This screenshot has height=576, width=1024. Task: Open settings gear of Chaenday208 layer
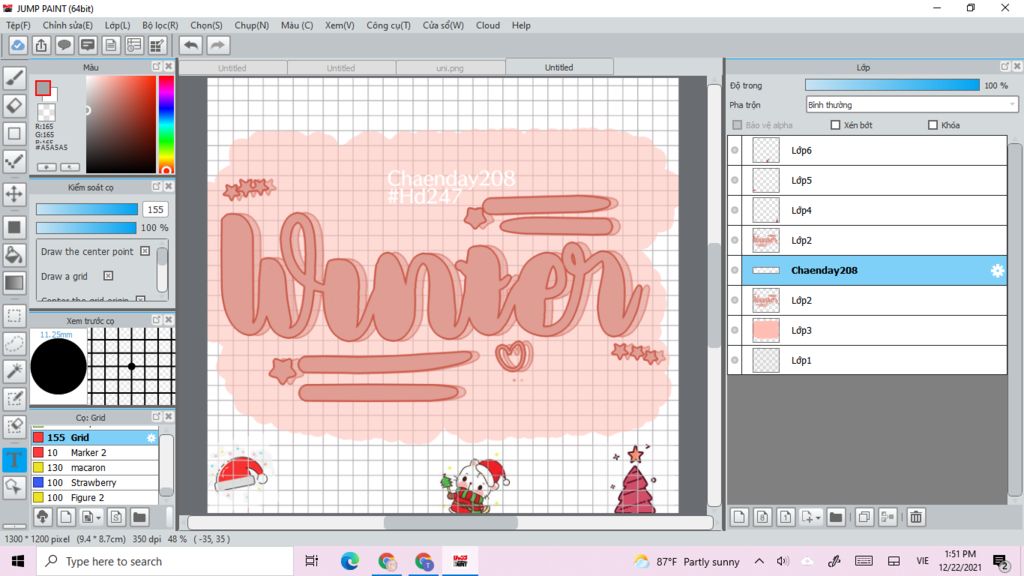tap(997, 270)
